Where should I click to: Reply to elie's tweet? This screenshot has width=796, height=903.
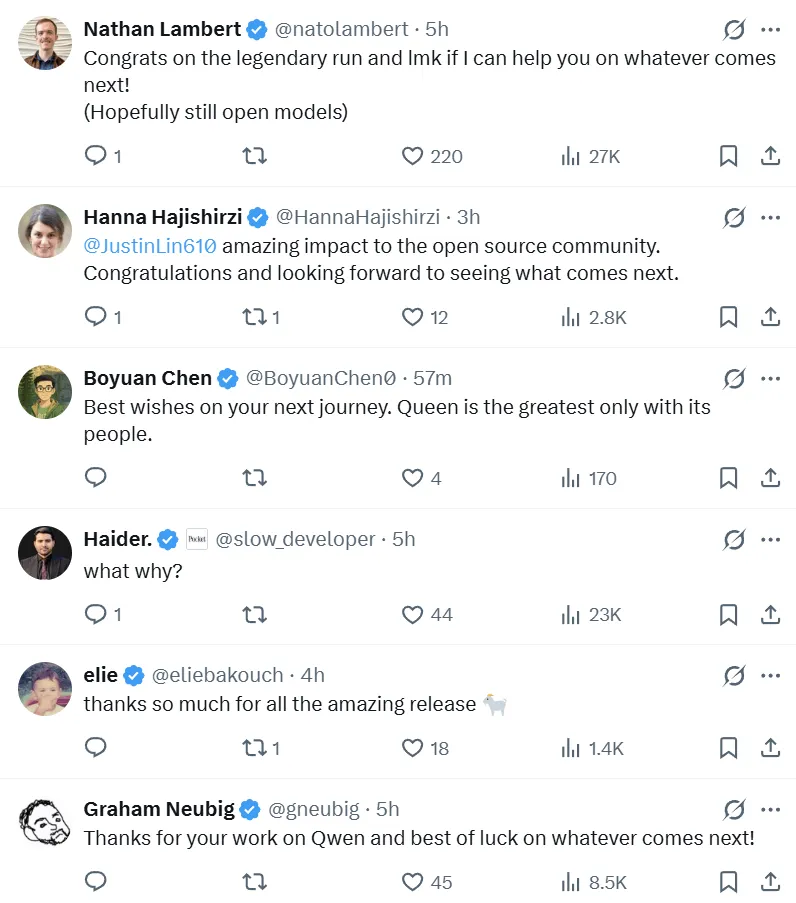pyautogui.click(x=96, y=747)
